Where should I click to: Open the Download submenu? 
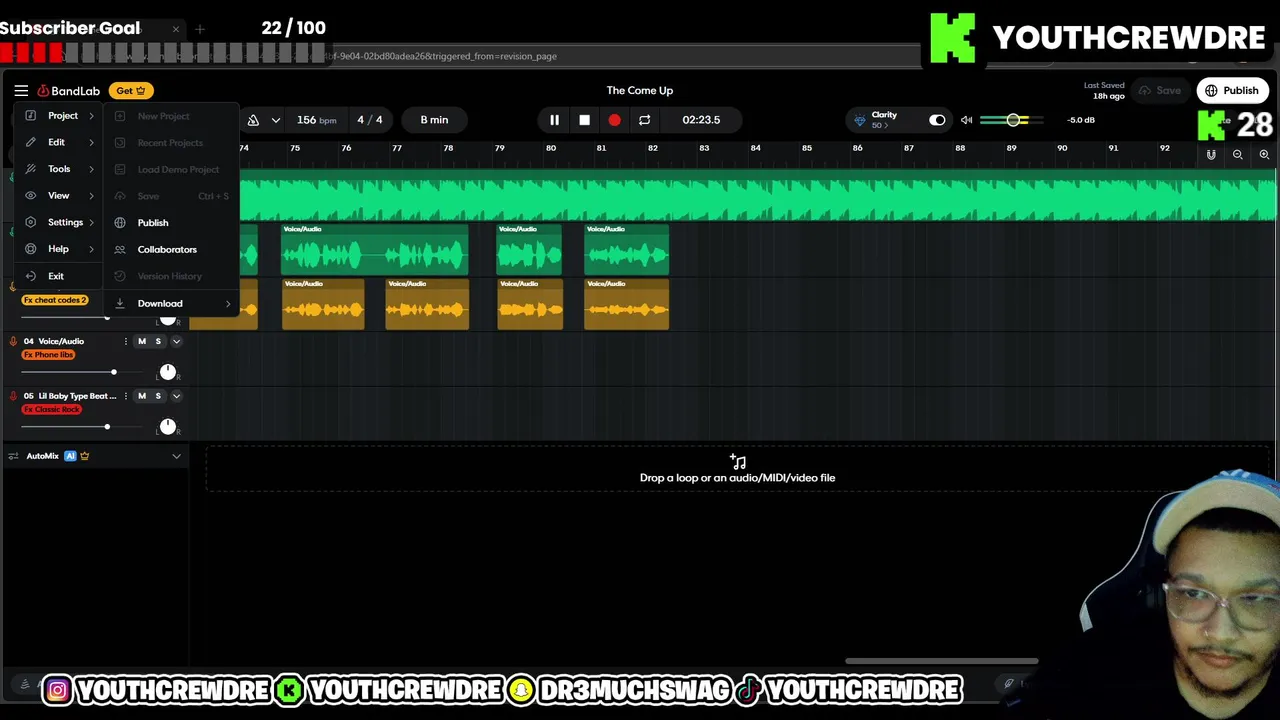[x=173, y=303]
